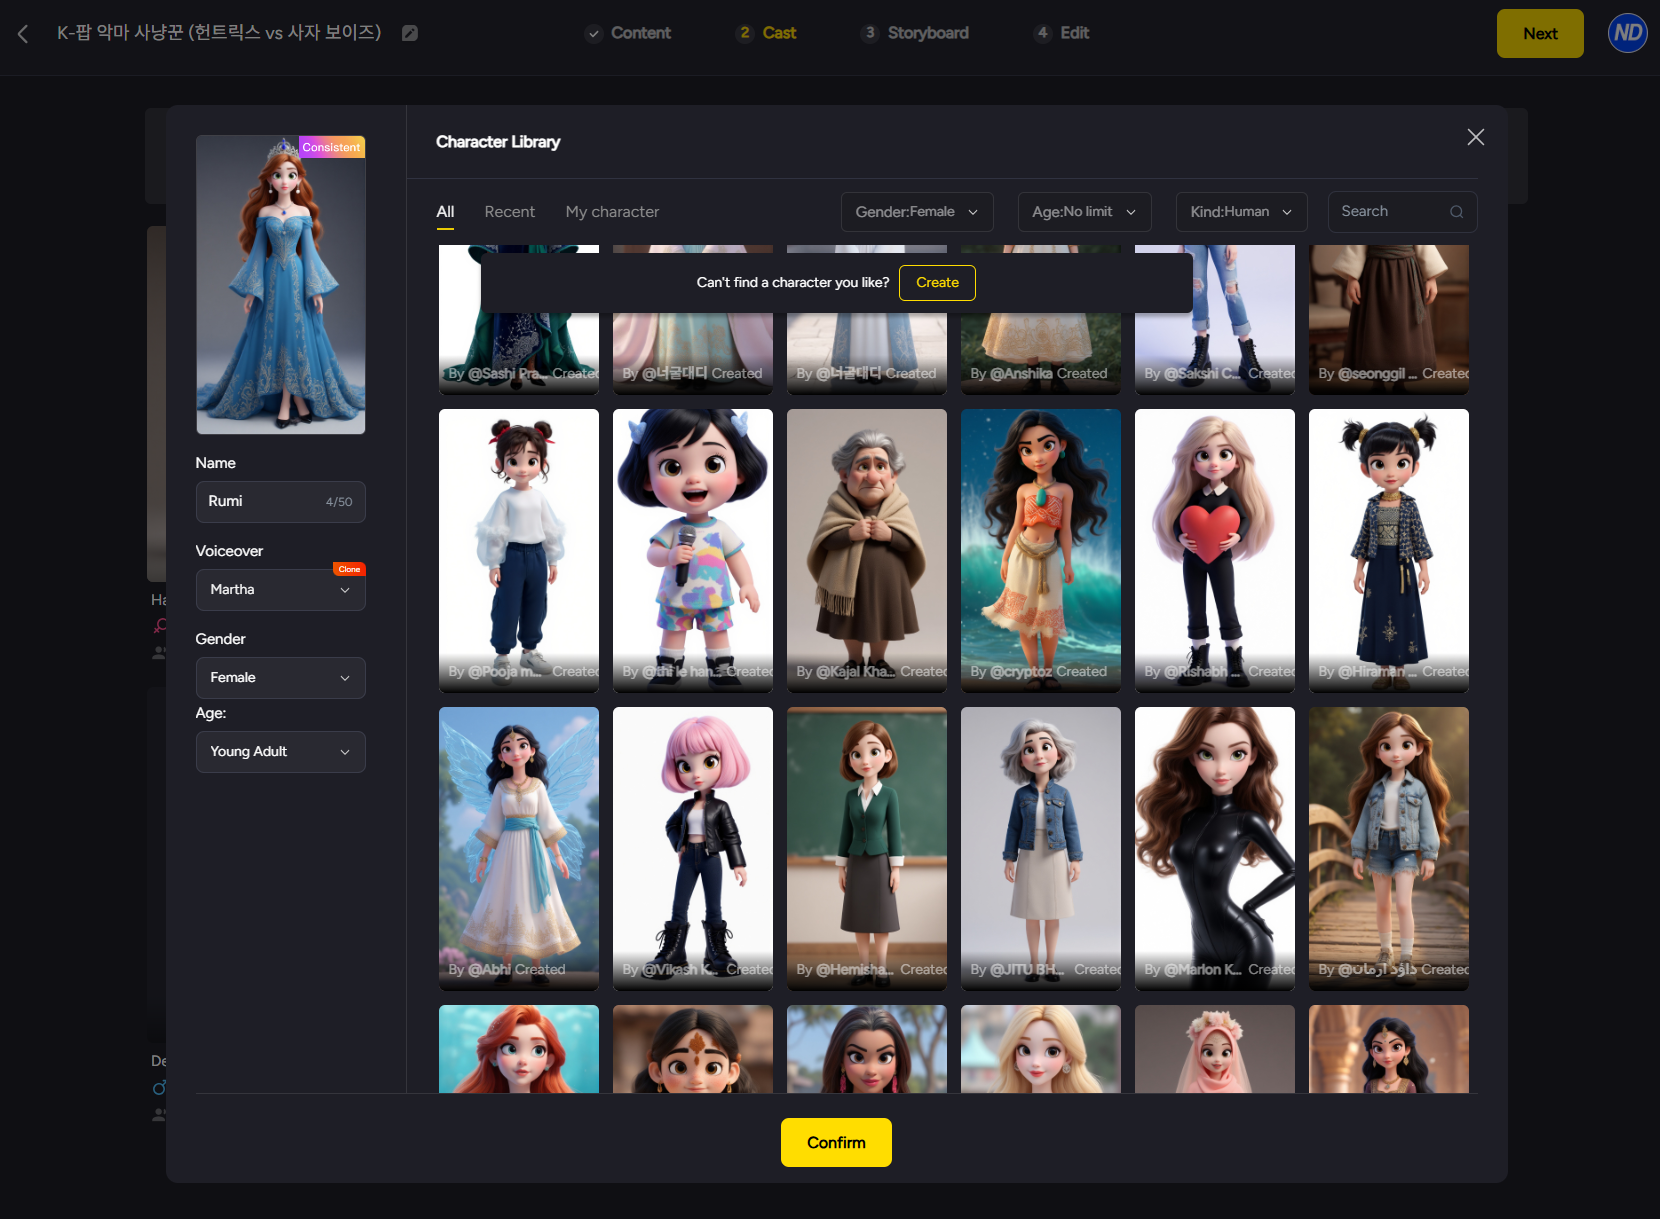Click the Confirm button

pyautogui.click(x=836, y=1142)
